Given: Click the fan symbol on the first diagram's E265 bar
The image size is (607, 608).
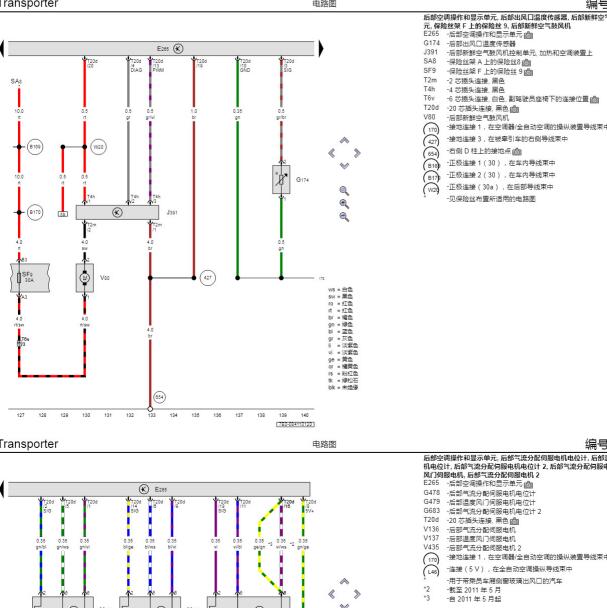Looking at the screenshot, I should [178, 48].
